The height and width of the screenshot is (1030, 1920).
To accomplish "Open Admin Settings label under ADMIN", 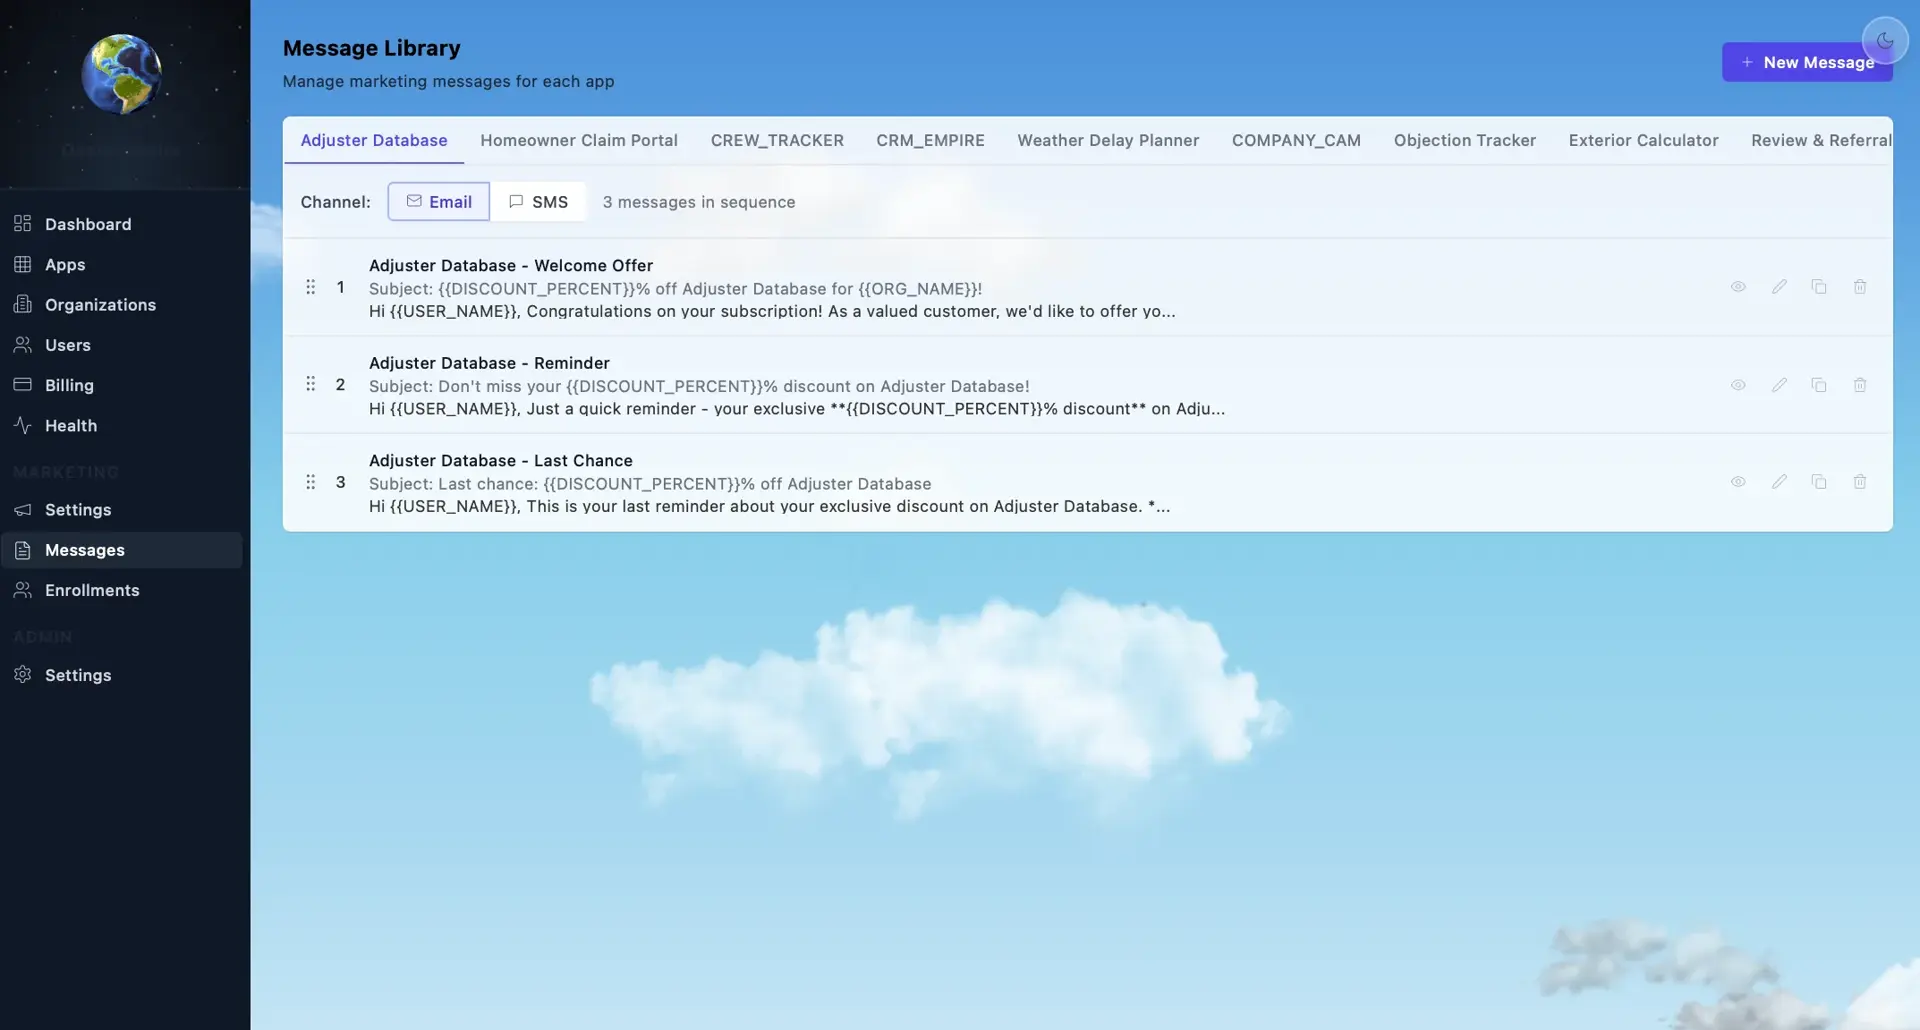I will pyautogui.click(x=78, y=675).
